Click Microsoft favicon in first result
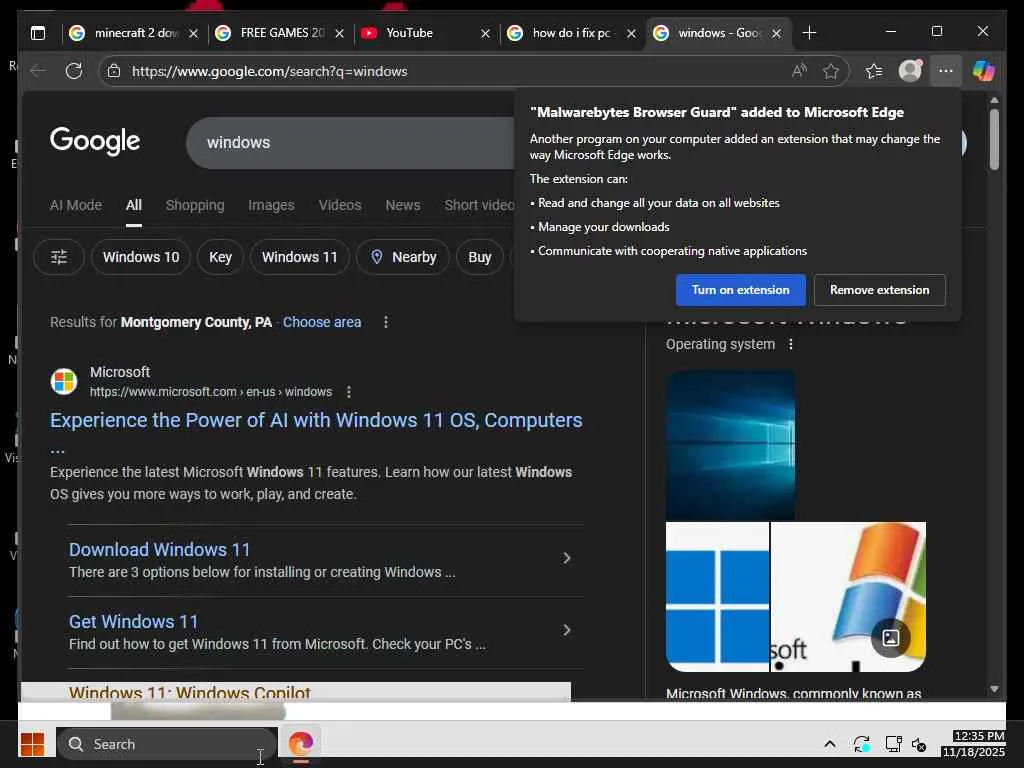1024x768 pixels. 64,381
